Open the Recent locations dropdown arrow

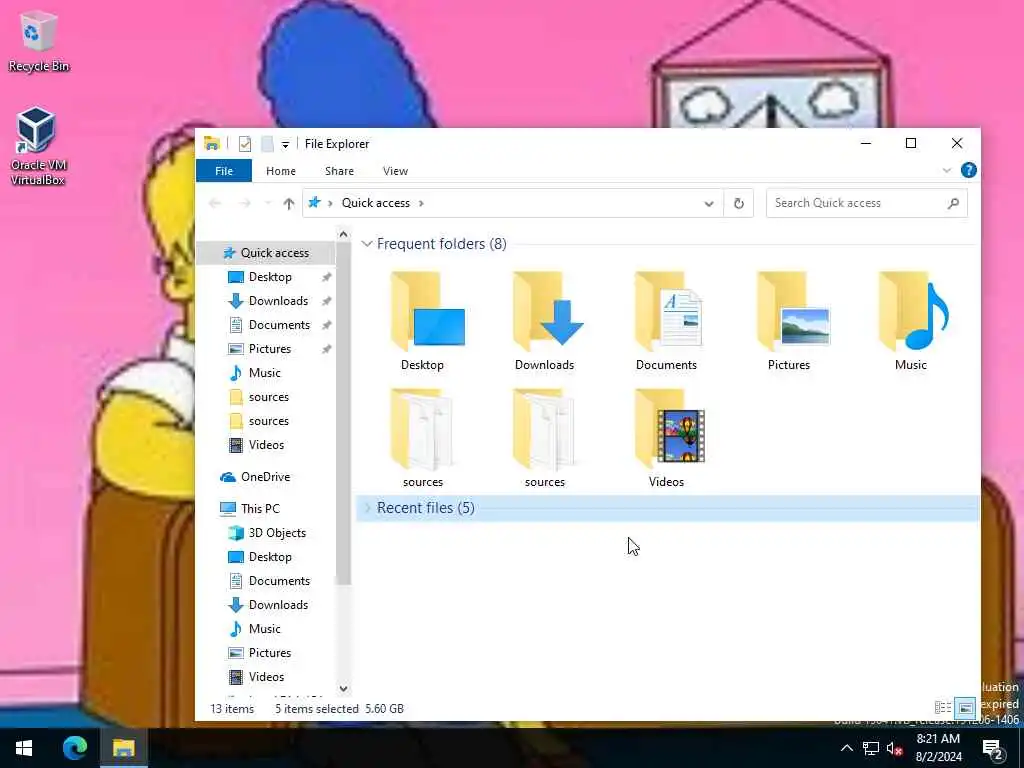[x=268, y=204]
